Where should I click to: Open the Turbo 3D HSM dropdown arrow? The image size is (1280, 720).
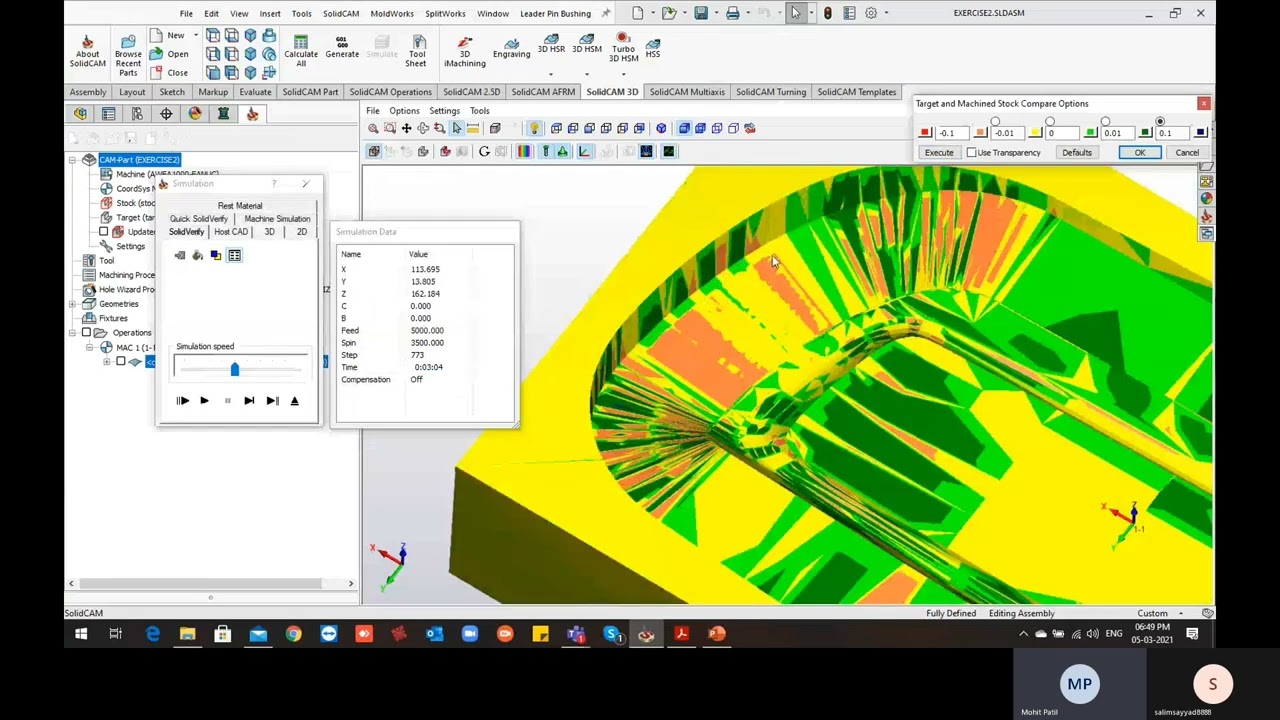623,74
